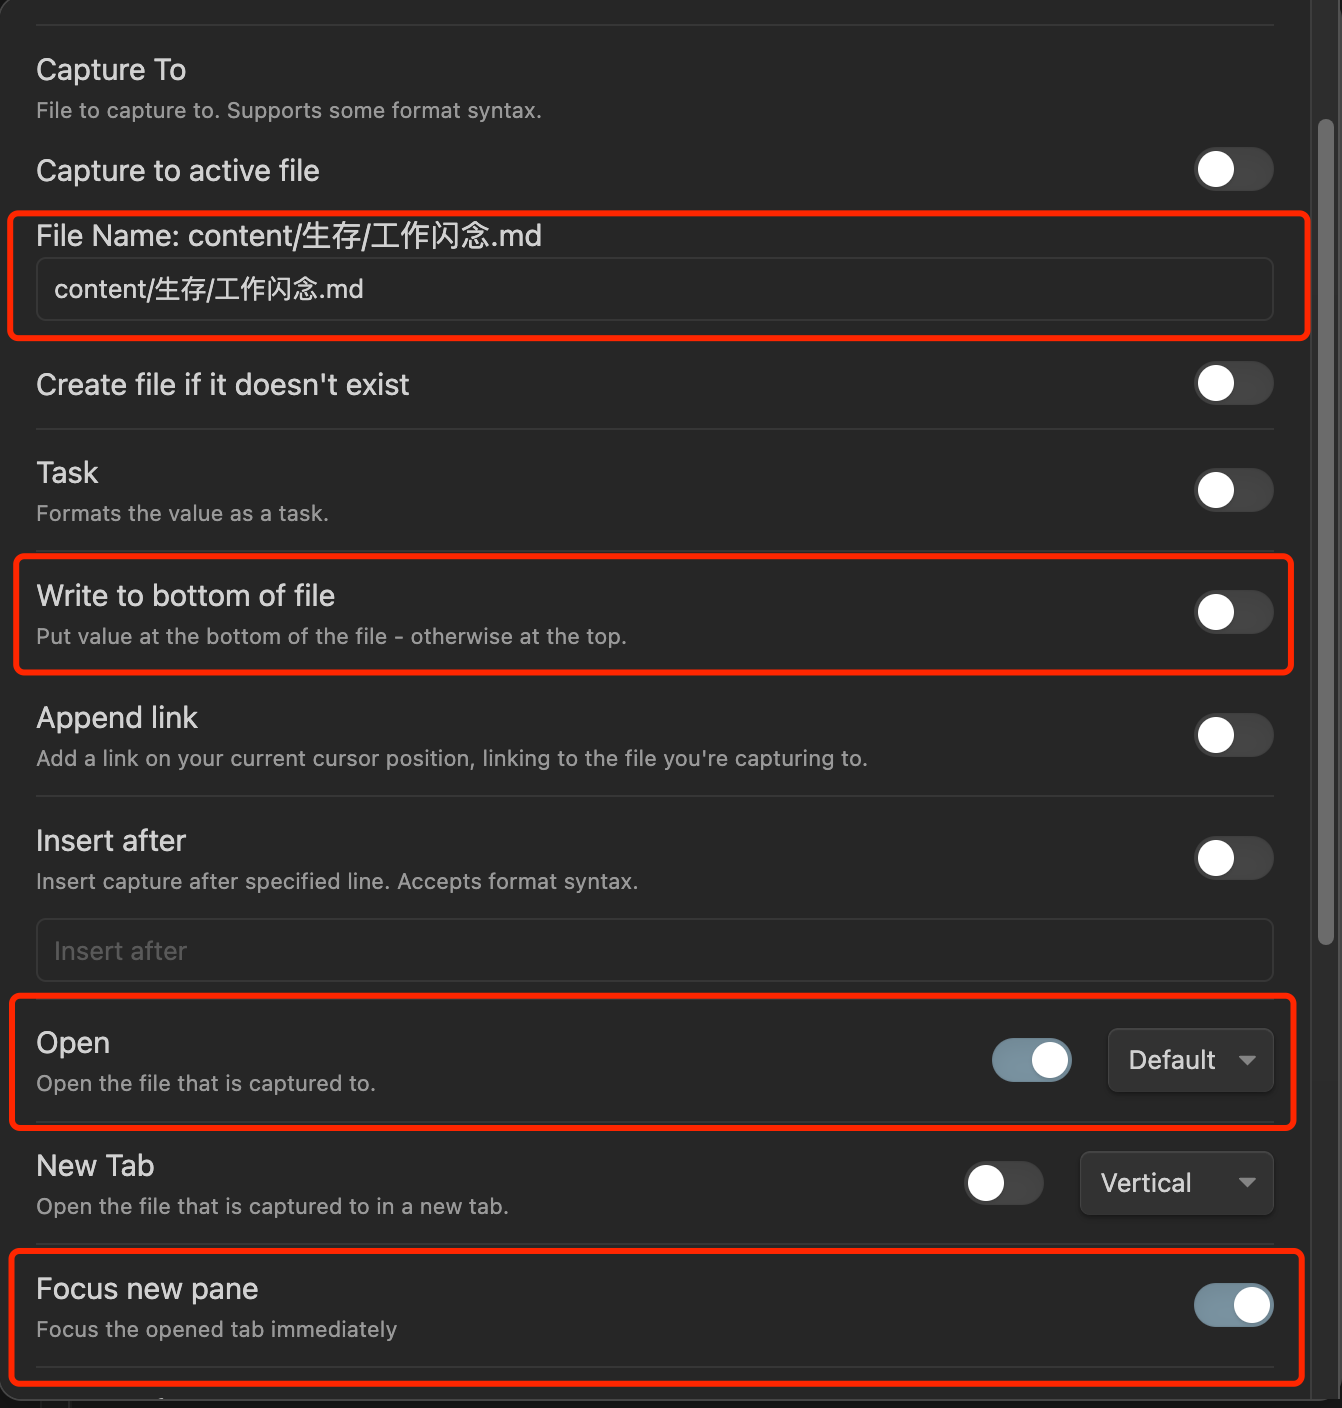Screen dimensions: 1342x1408
Task: Click the file name path input field
Action: (654, 289)
